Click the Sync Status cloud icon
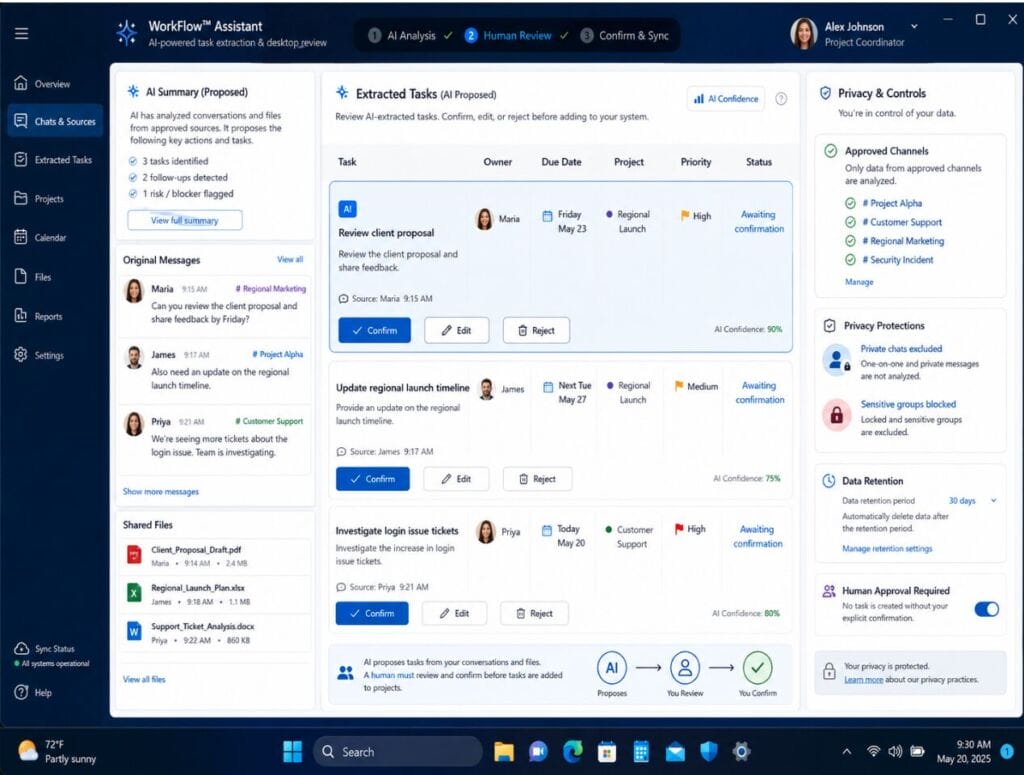 click(x=22, y=648)
